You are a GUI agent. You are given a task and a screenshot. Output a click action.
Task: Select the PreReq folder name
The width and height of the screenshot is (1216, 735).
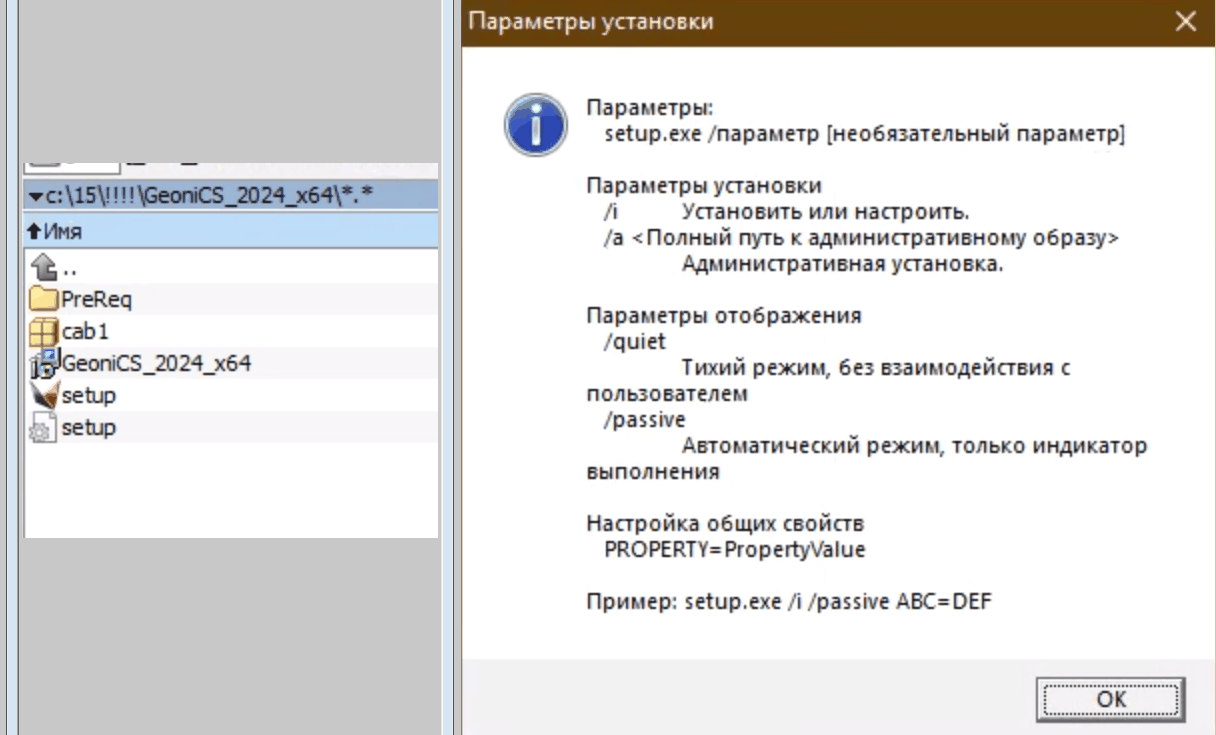point(96,299)
